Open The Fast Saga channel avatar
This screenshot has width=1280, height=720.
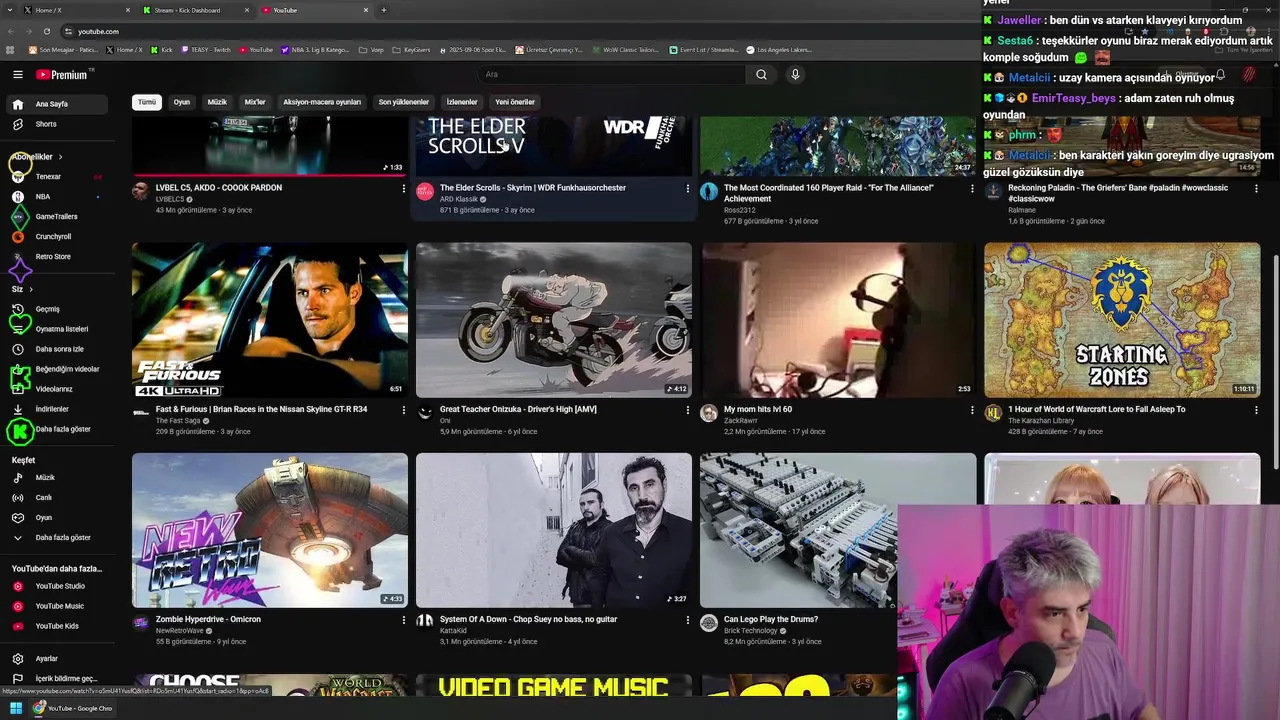[141, 414]
